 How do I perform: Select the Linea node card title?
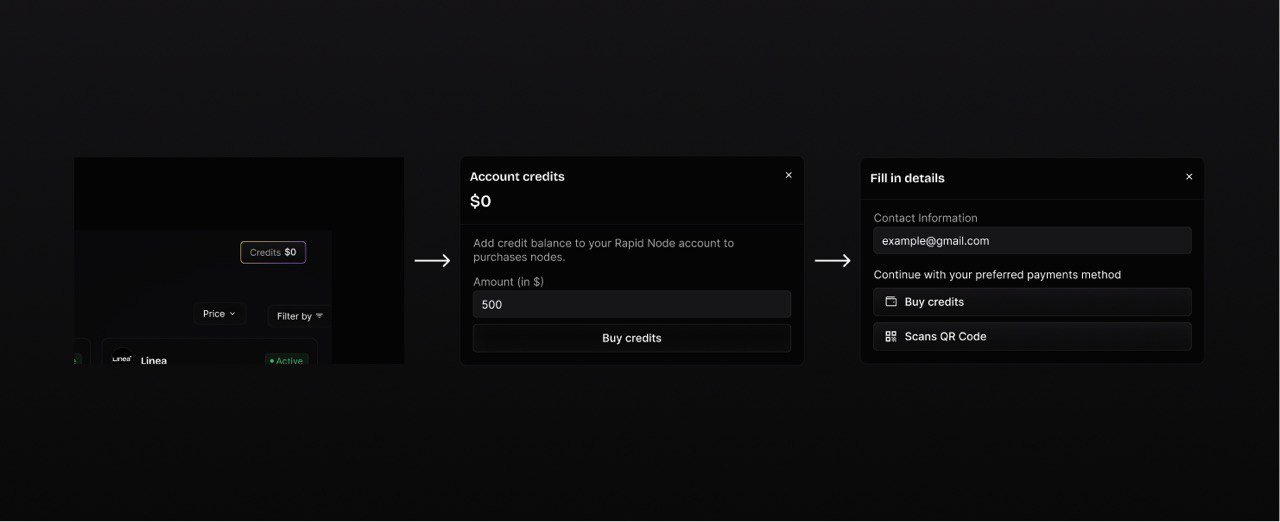point(154,360)
